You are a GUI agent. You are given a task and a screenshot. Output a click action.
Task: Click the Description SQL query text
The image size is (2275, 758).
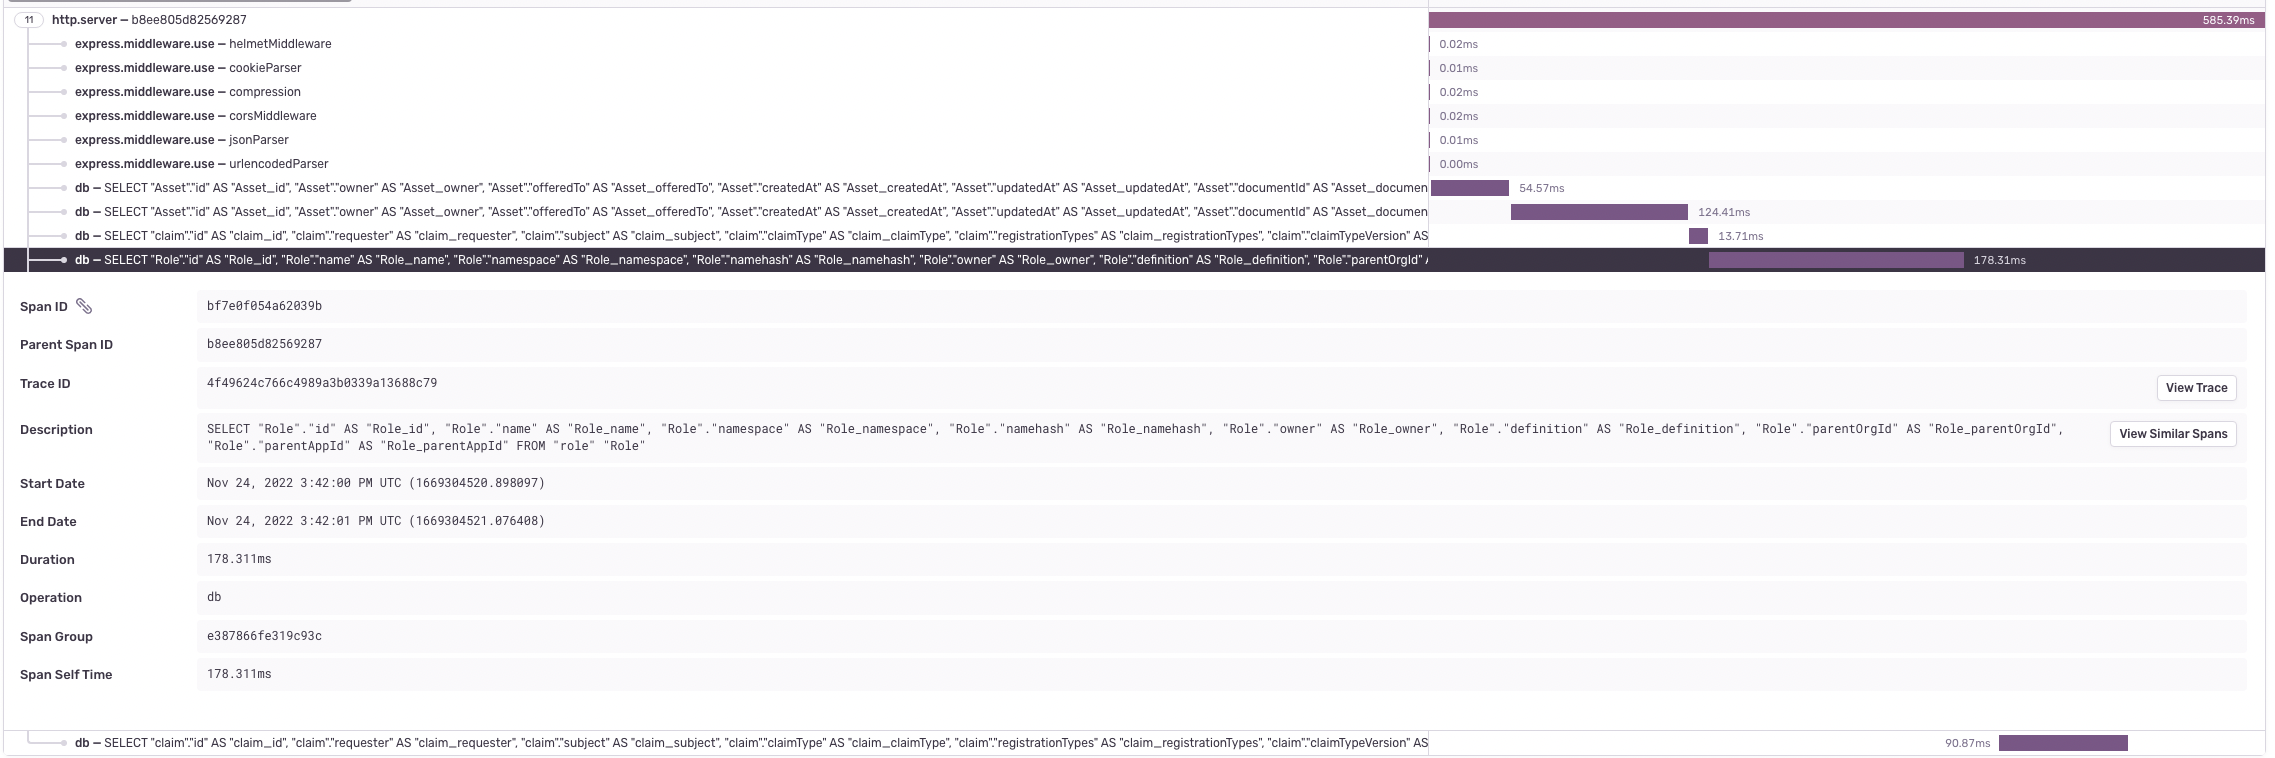pyautogui.click(x=1135, y=437)
